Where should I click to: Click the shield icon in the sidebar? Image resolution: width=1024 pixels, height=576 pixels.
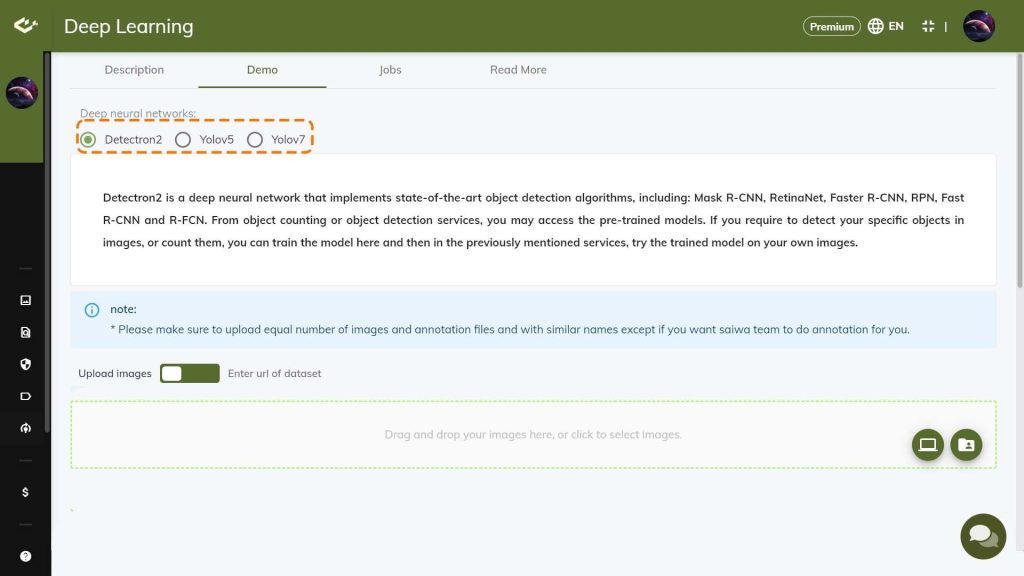coord(25,364)
